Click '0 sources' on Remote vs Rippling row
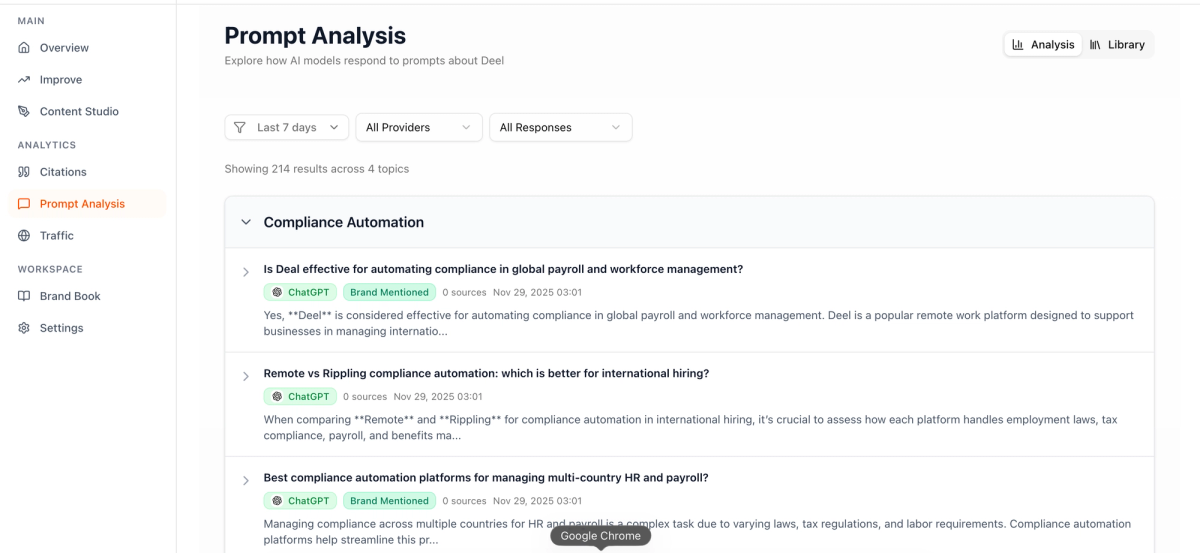The image size is (1200, 553). (365, 397)
